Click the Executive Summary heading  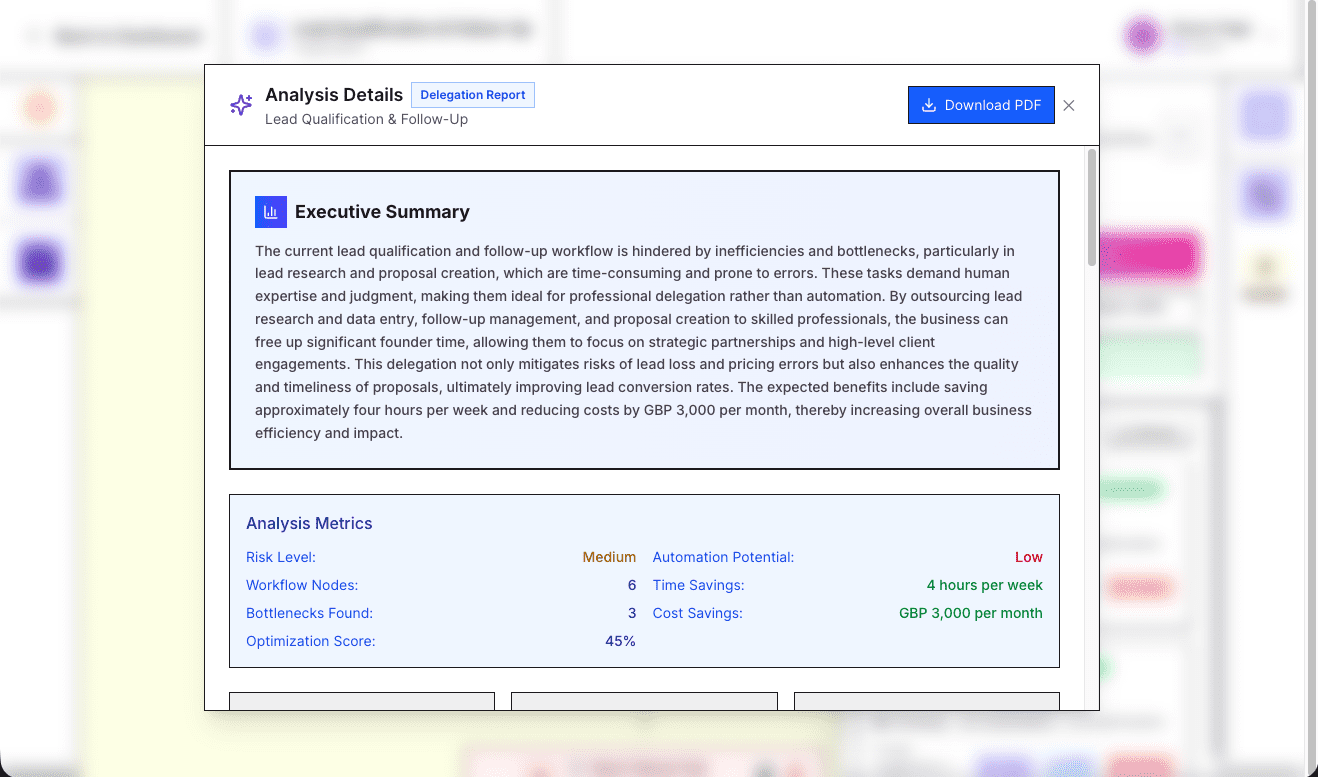point(382,212)
